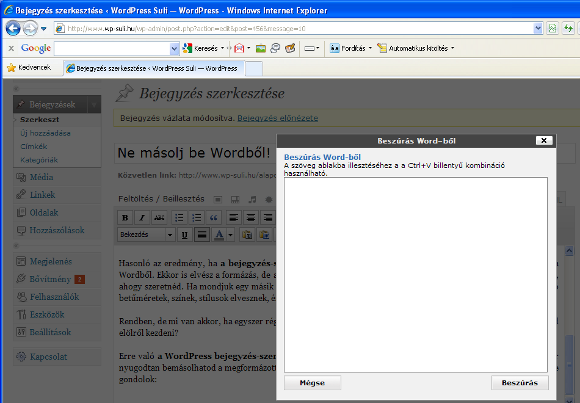This screenshot has height=403, width=580.
Task: Click Új hozzáadása in the sidebar
Action: [x=45, y=133]
